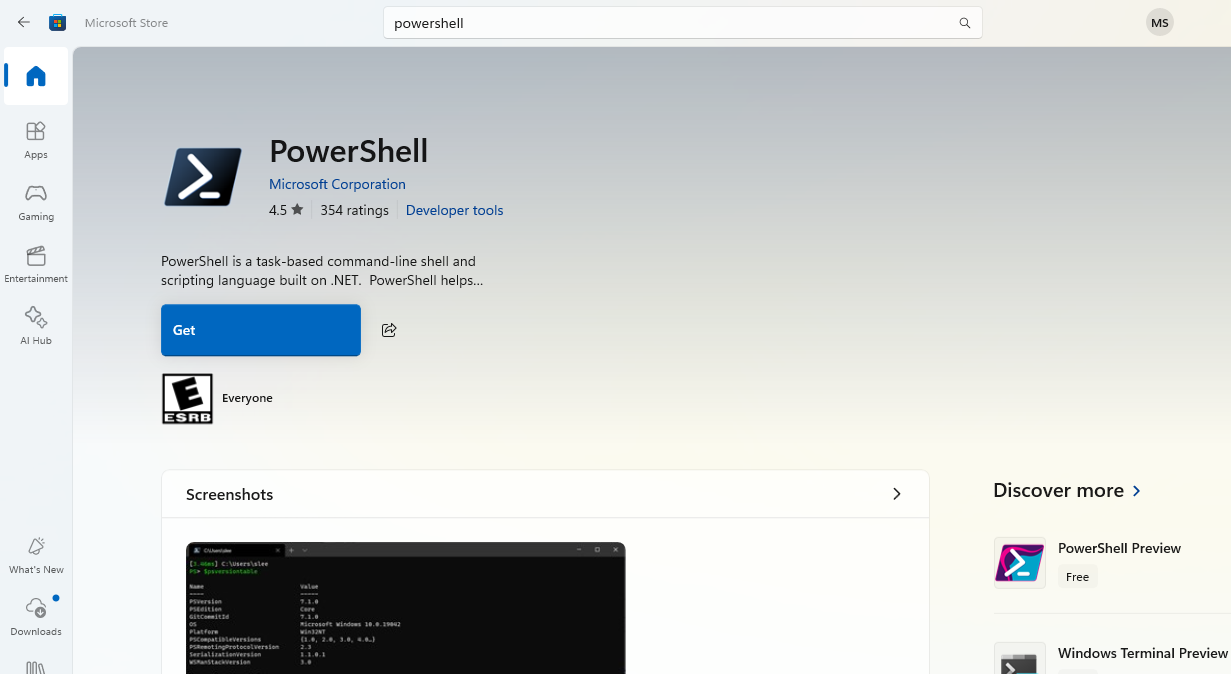Image resolution: width=1231 pixels, height=674 pixels.
Task: Check the Downloads queue
Action: pyautogui.click(x=35, y=618)
